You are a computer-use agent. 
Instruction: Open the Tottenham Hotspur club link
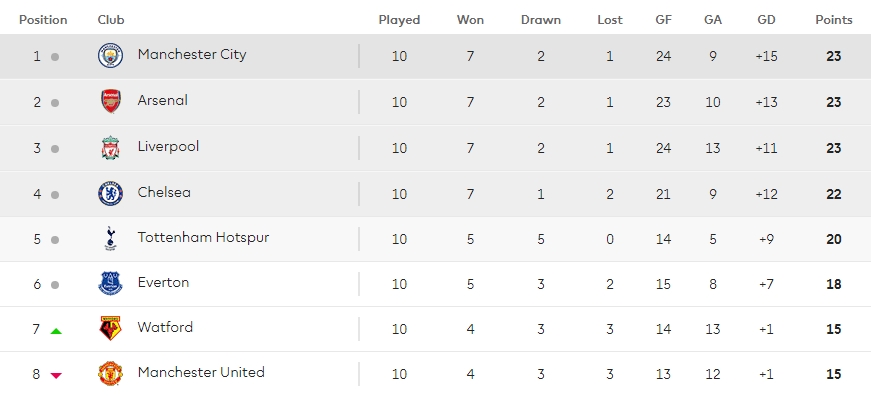tap(203, 238)
